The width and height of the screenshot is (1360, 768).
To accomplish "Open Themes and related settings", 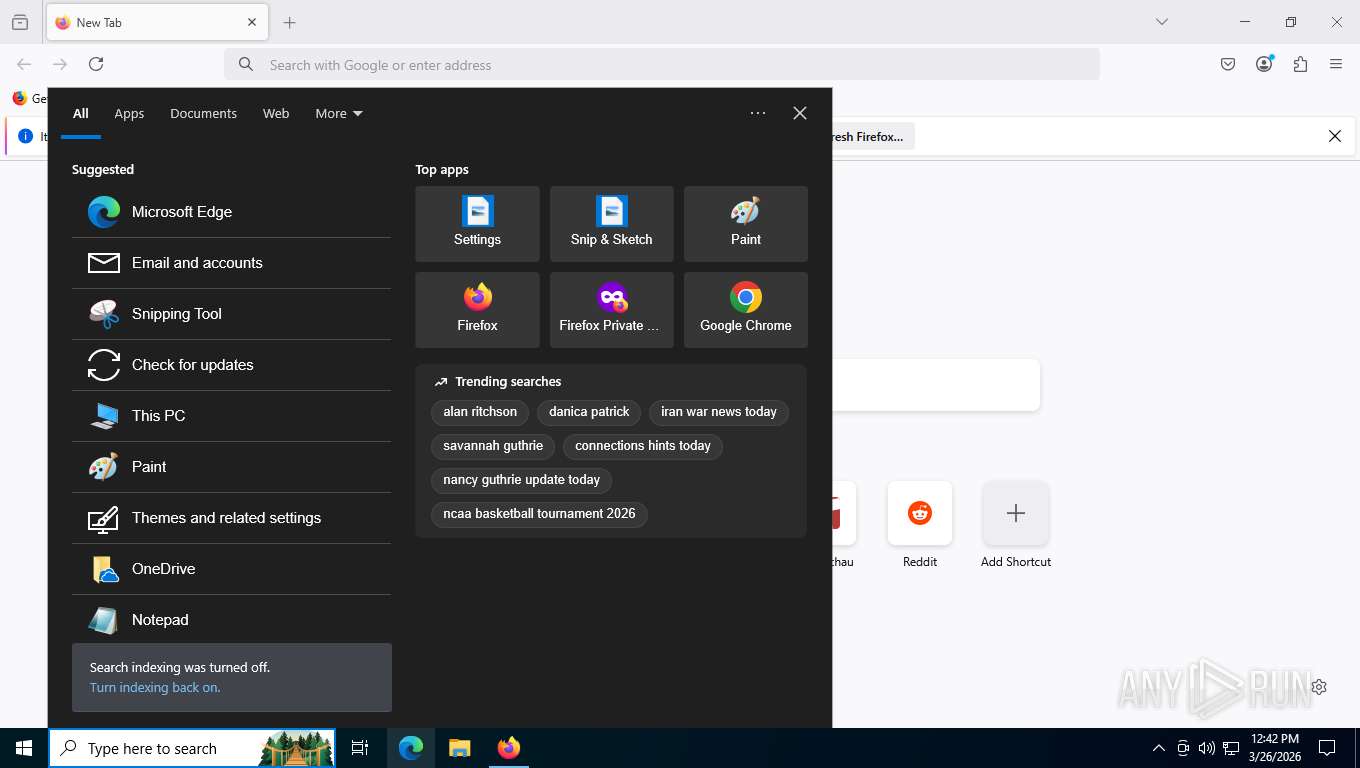I will (x=231, y=518).
